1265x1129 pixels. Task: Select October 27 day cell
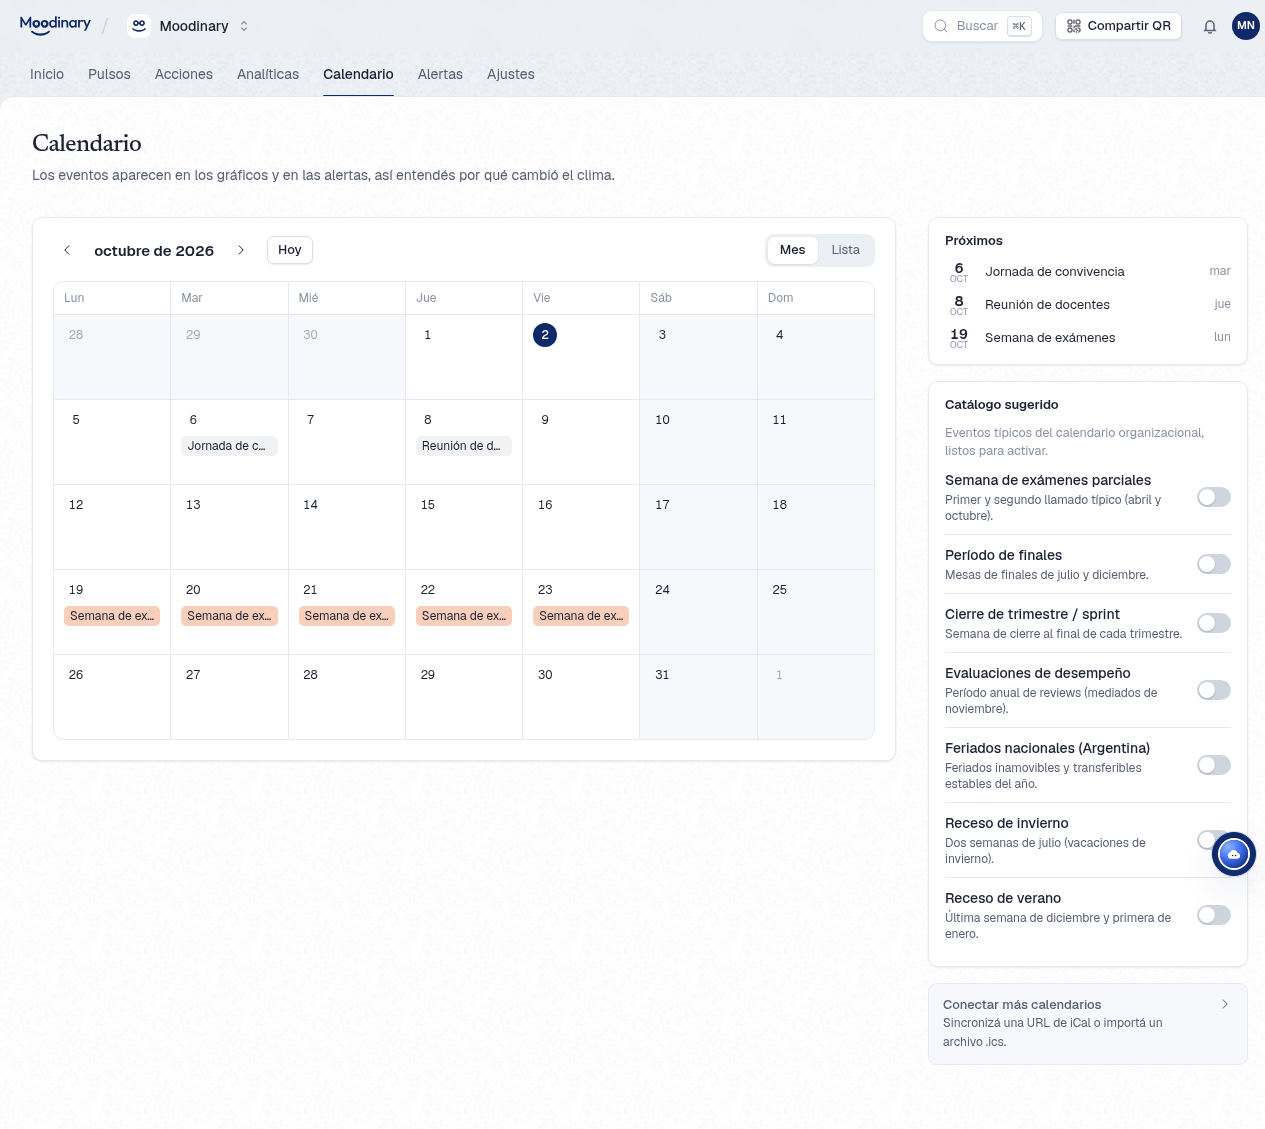[229, 697]
